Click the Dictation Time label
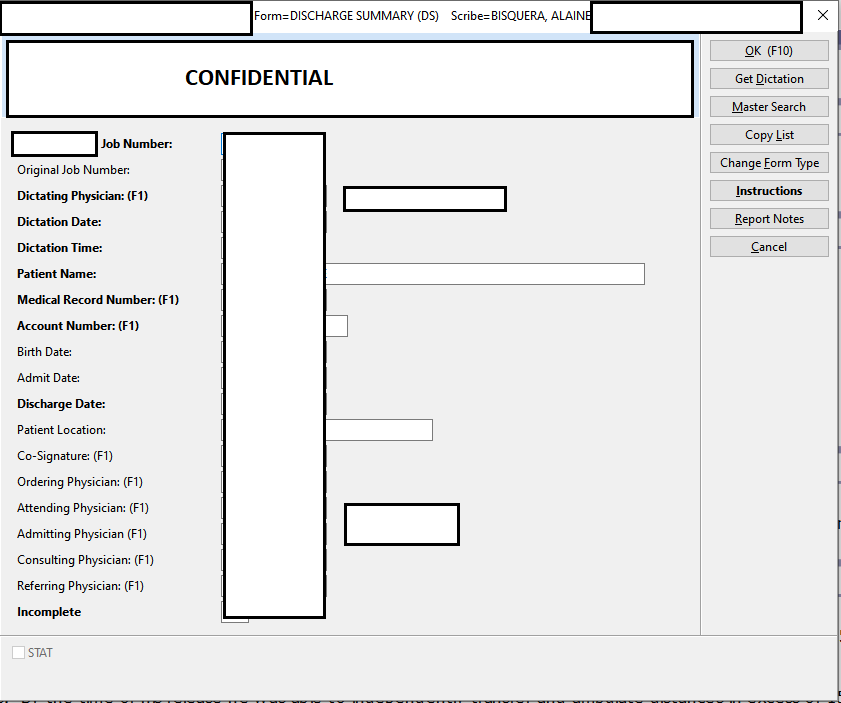841x703 pixels. click(60, 248)
